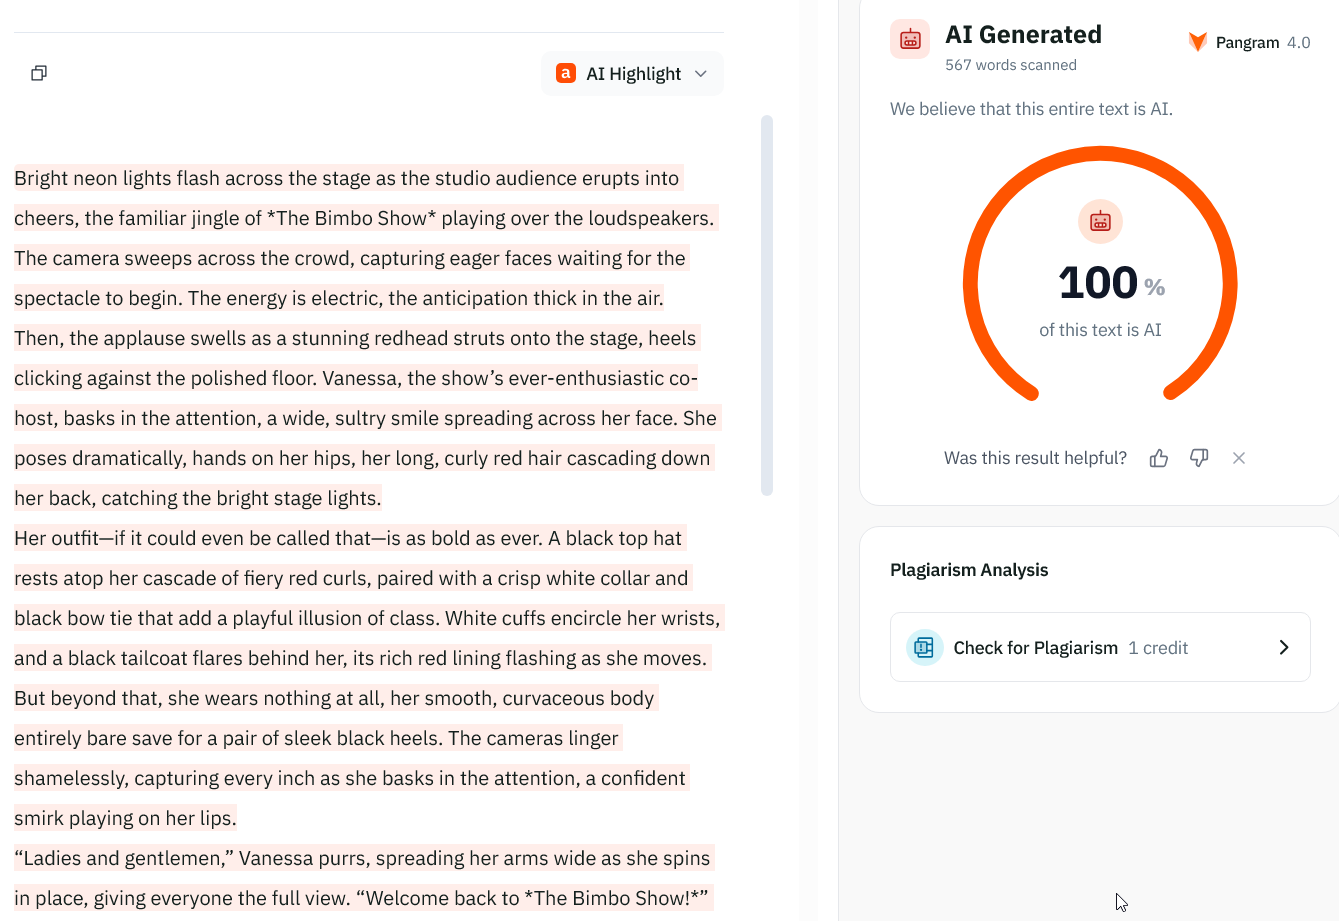
Task: Click the orange AI Highlight badge icon
Action: tap(566, 73)
